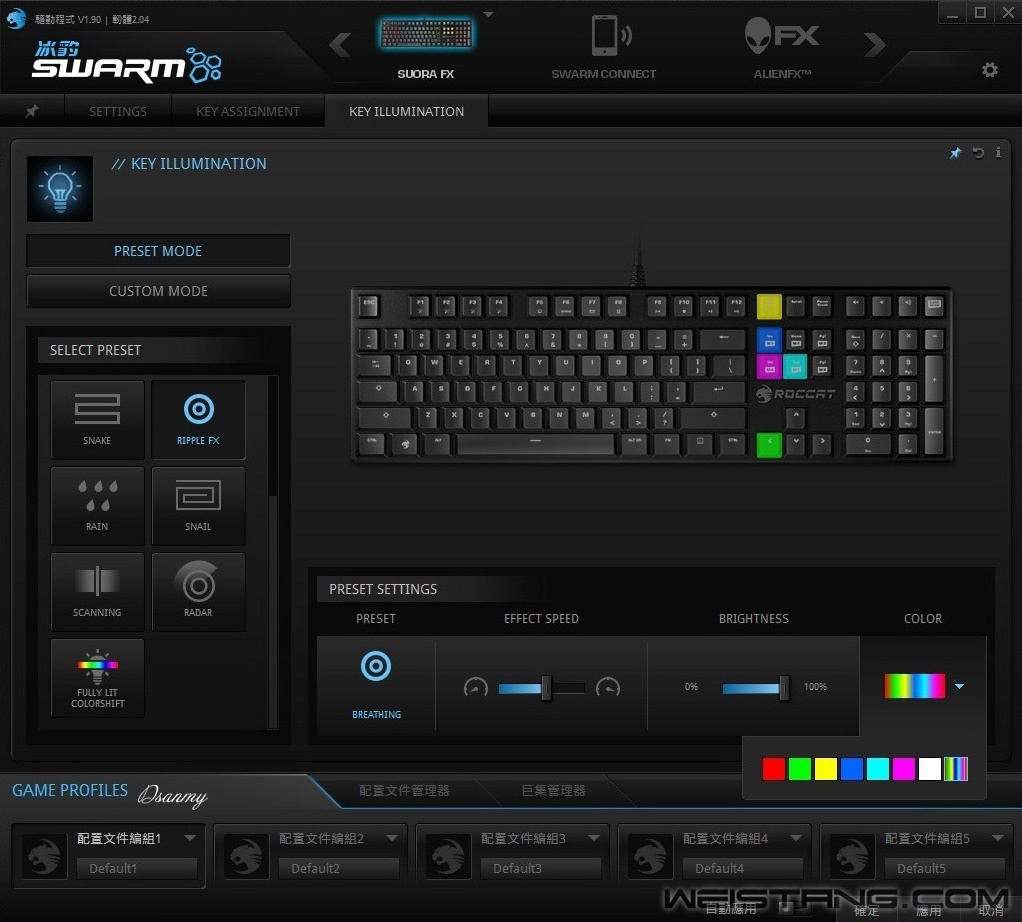Image resolution: width=1022 pixels, height=922 pixels.
Task: Pick the blue color swatch
Action: (x=852, y=769)
